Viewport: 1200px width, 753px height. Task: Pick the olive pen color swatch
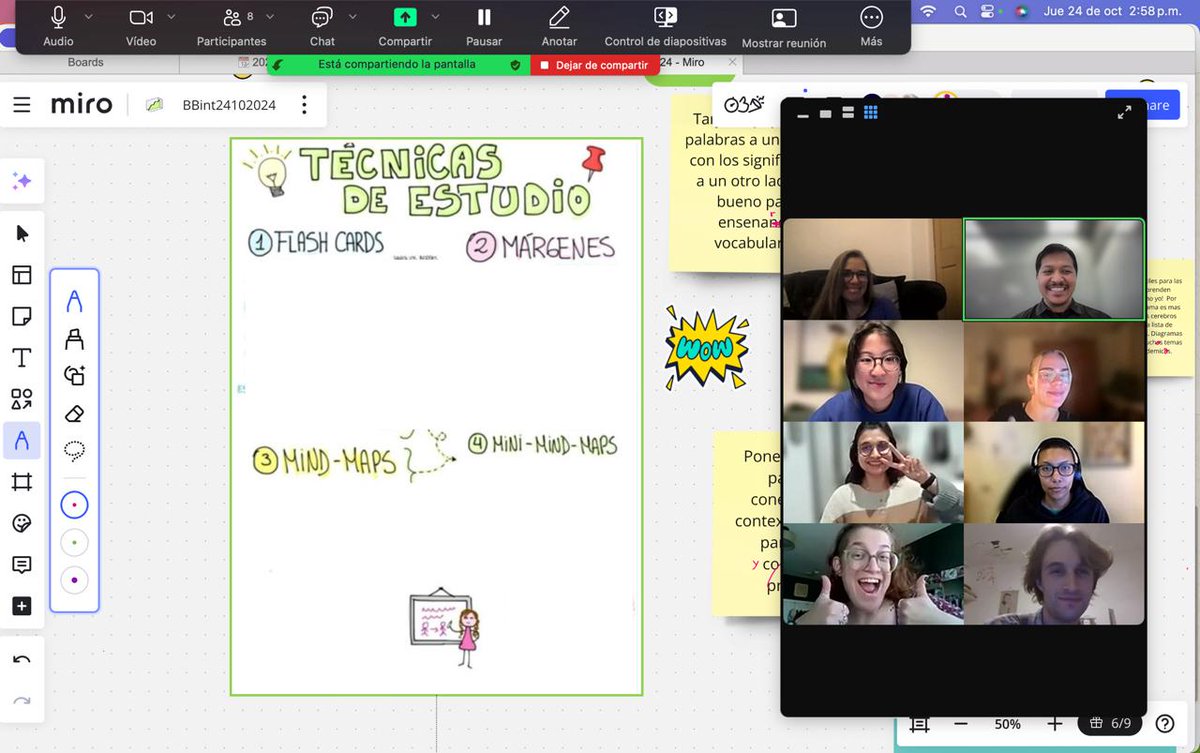coord(74,543)
